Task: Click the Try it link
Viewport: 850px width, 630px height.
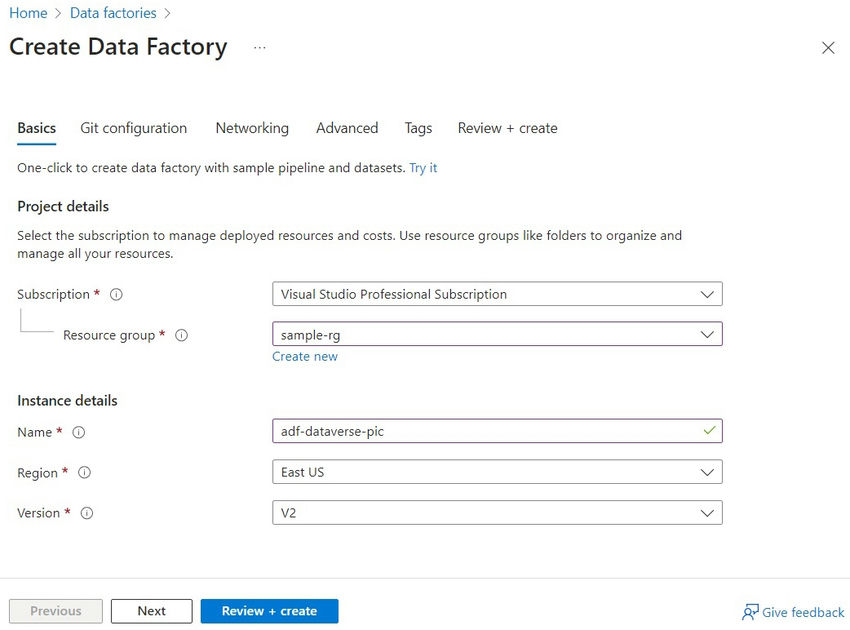Action: (422, 167)
